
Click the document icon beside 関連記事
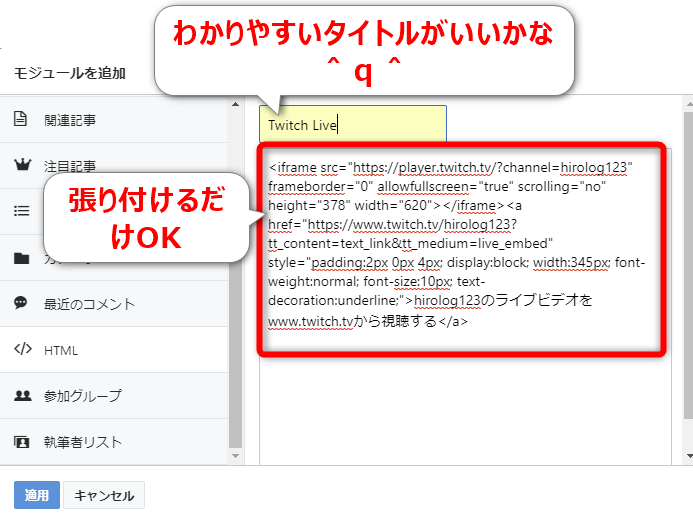(20, 119)
